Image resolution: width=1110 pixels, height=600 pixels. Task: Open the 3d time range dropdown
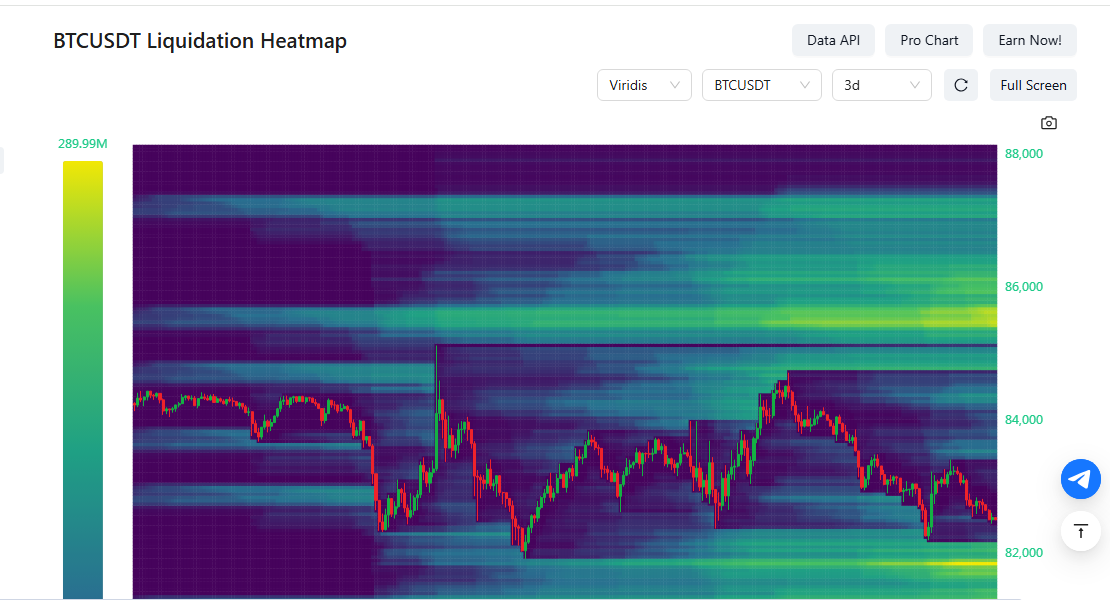881,85
